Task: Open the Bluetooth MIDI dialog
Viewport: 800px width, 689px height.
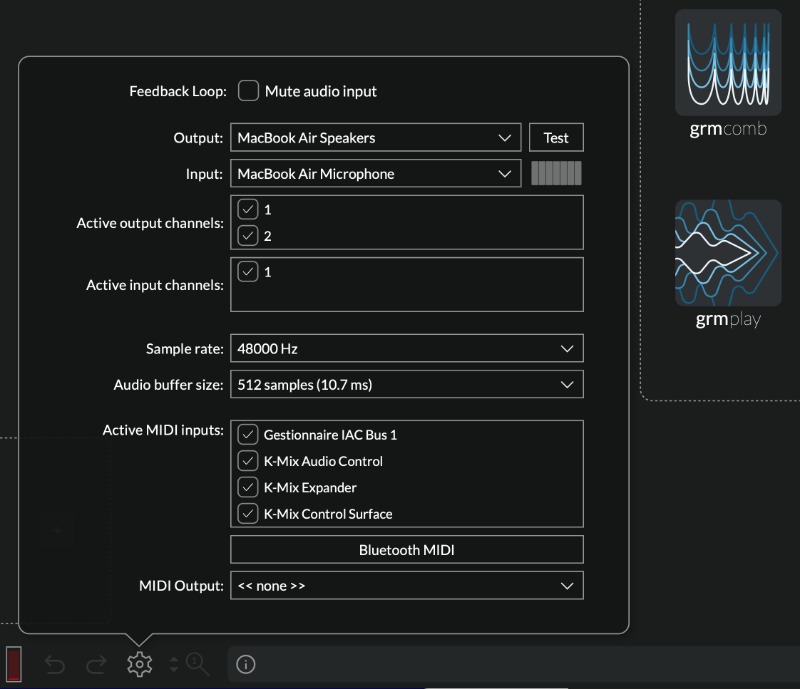Action: tap(407, 549)
